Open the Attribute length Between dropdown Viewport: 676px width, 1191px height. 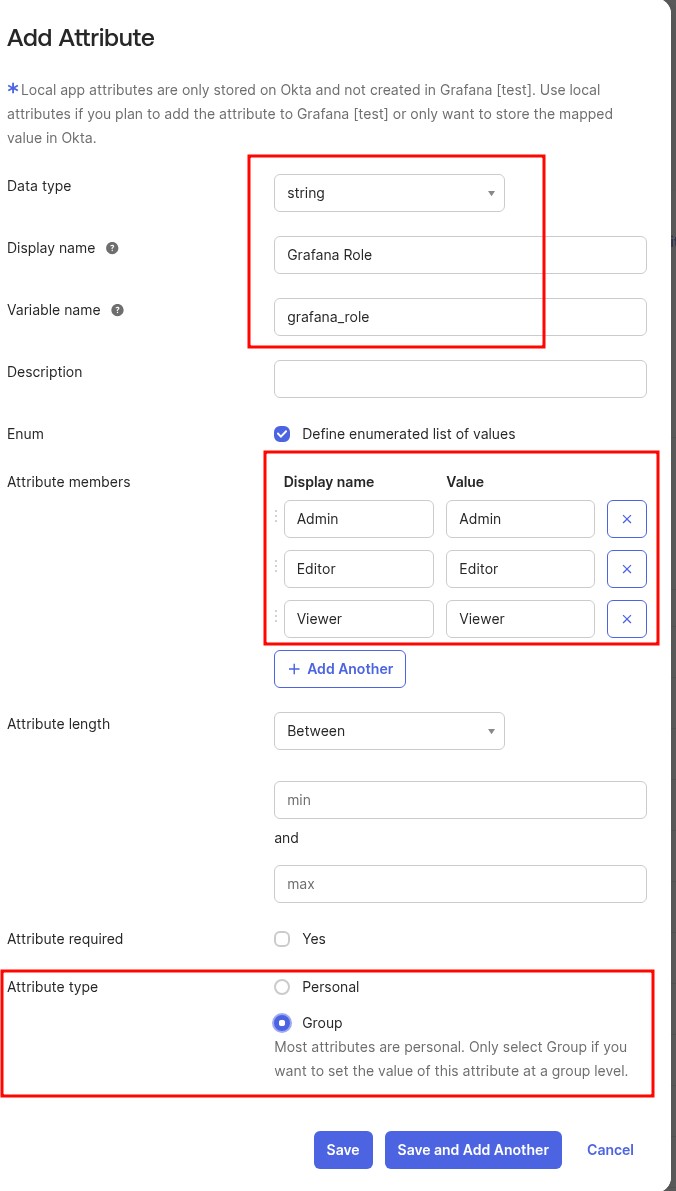389,731
